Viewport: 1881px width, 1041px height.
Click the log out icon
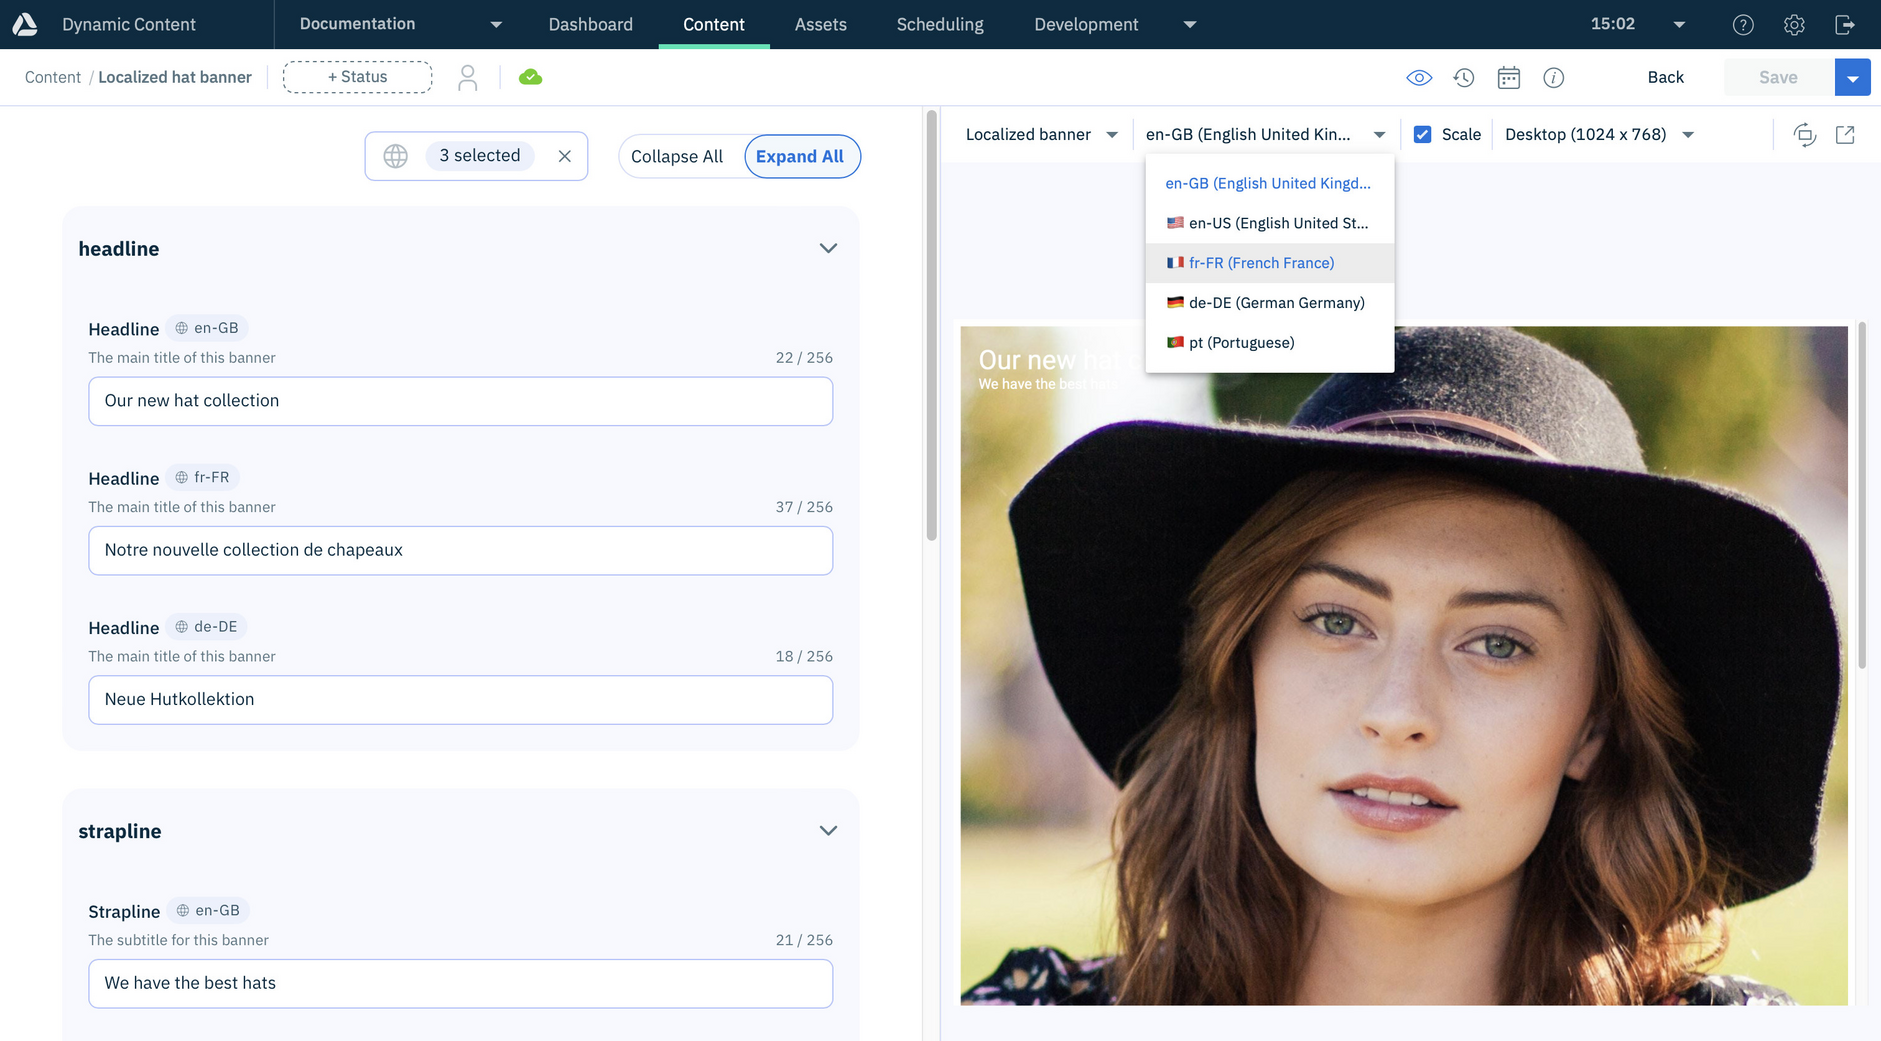pyautogui.click(x=1845, y=25)
